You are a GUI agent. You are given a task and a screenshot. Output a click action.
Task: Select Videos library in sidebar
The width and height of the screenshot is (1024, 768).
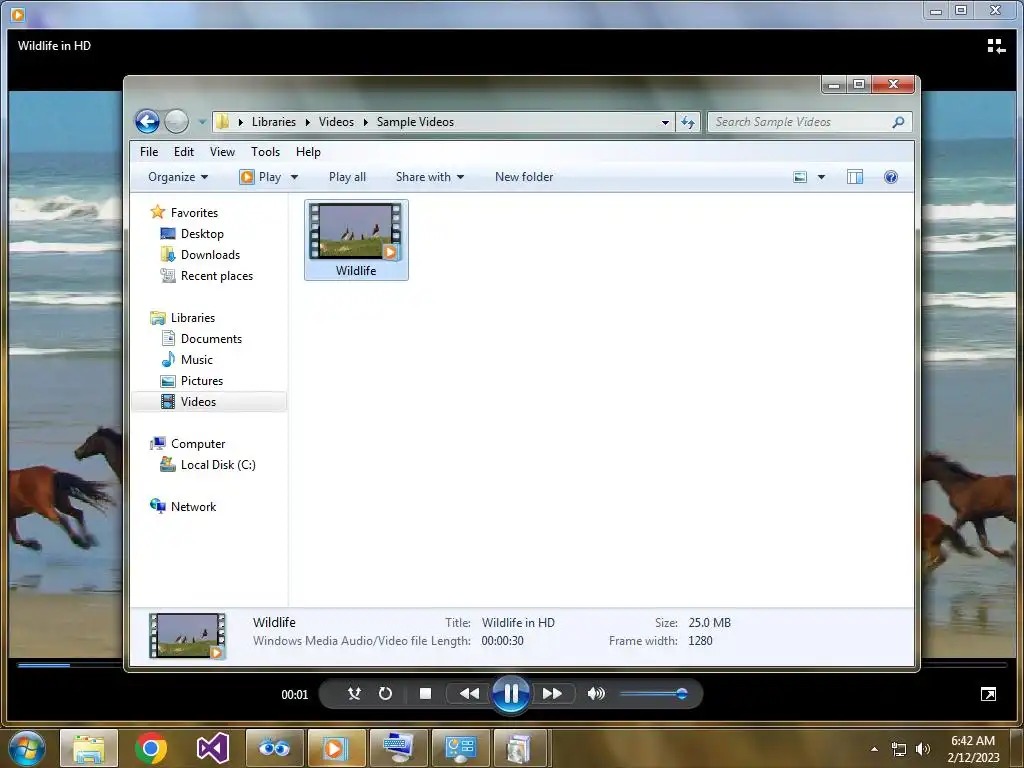pyautogui.click(x=209, y=402)
